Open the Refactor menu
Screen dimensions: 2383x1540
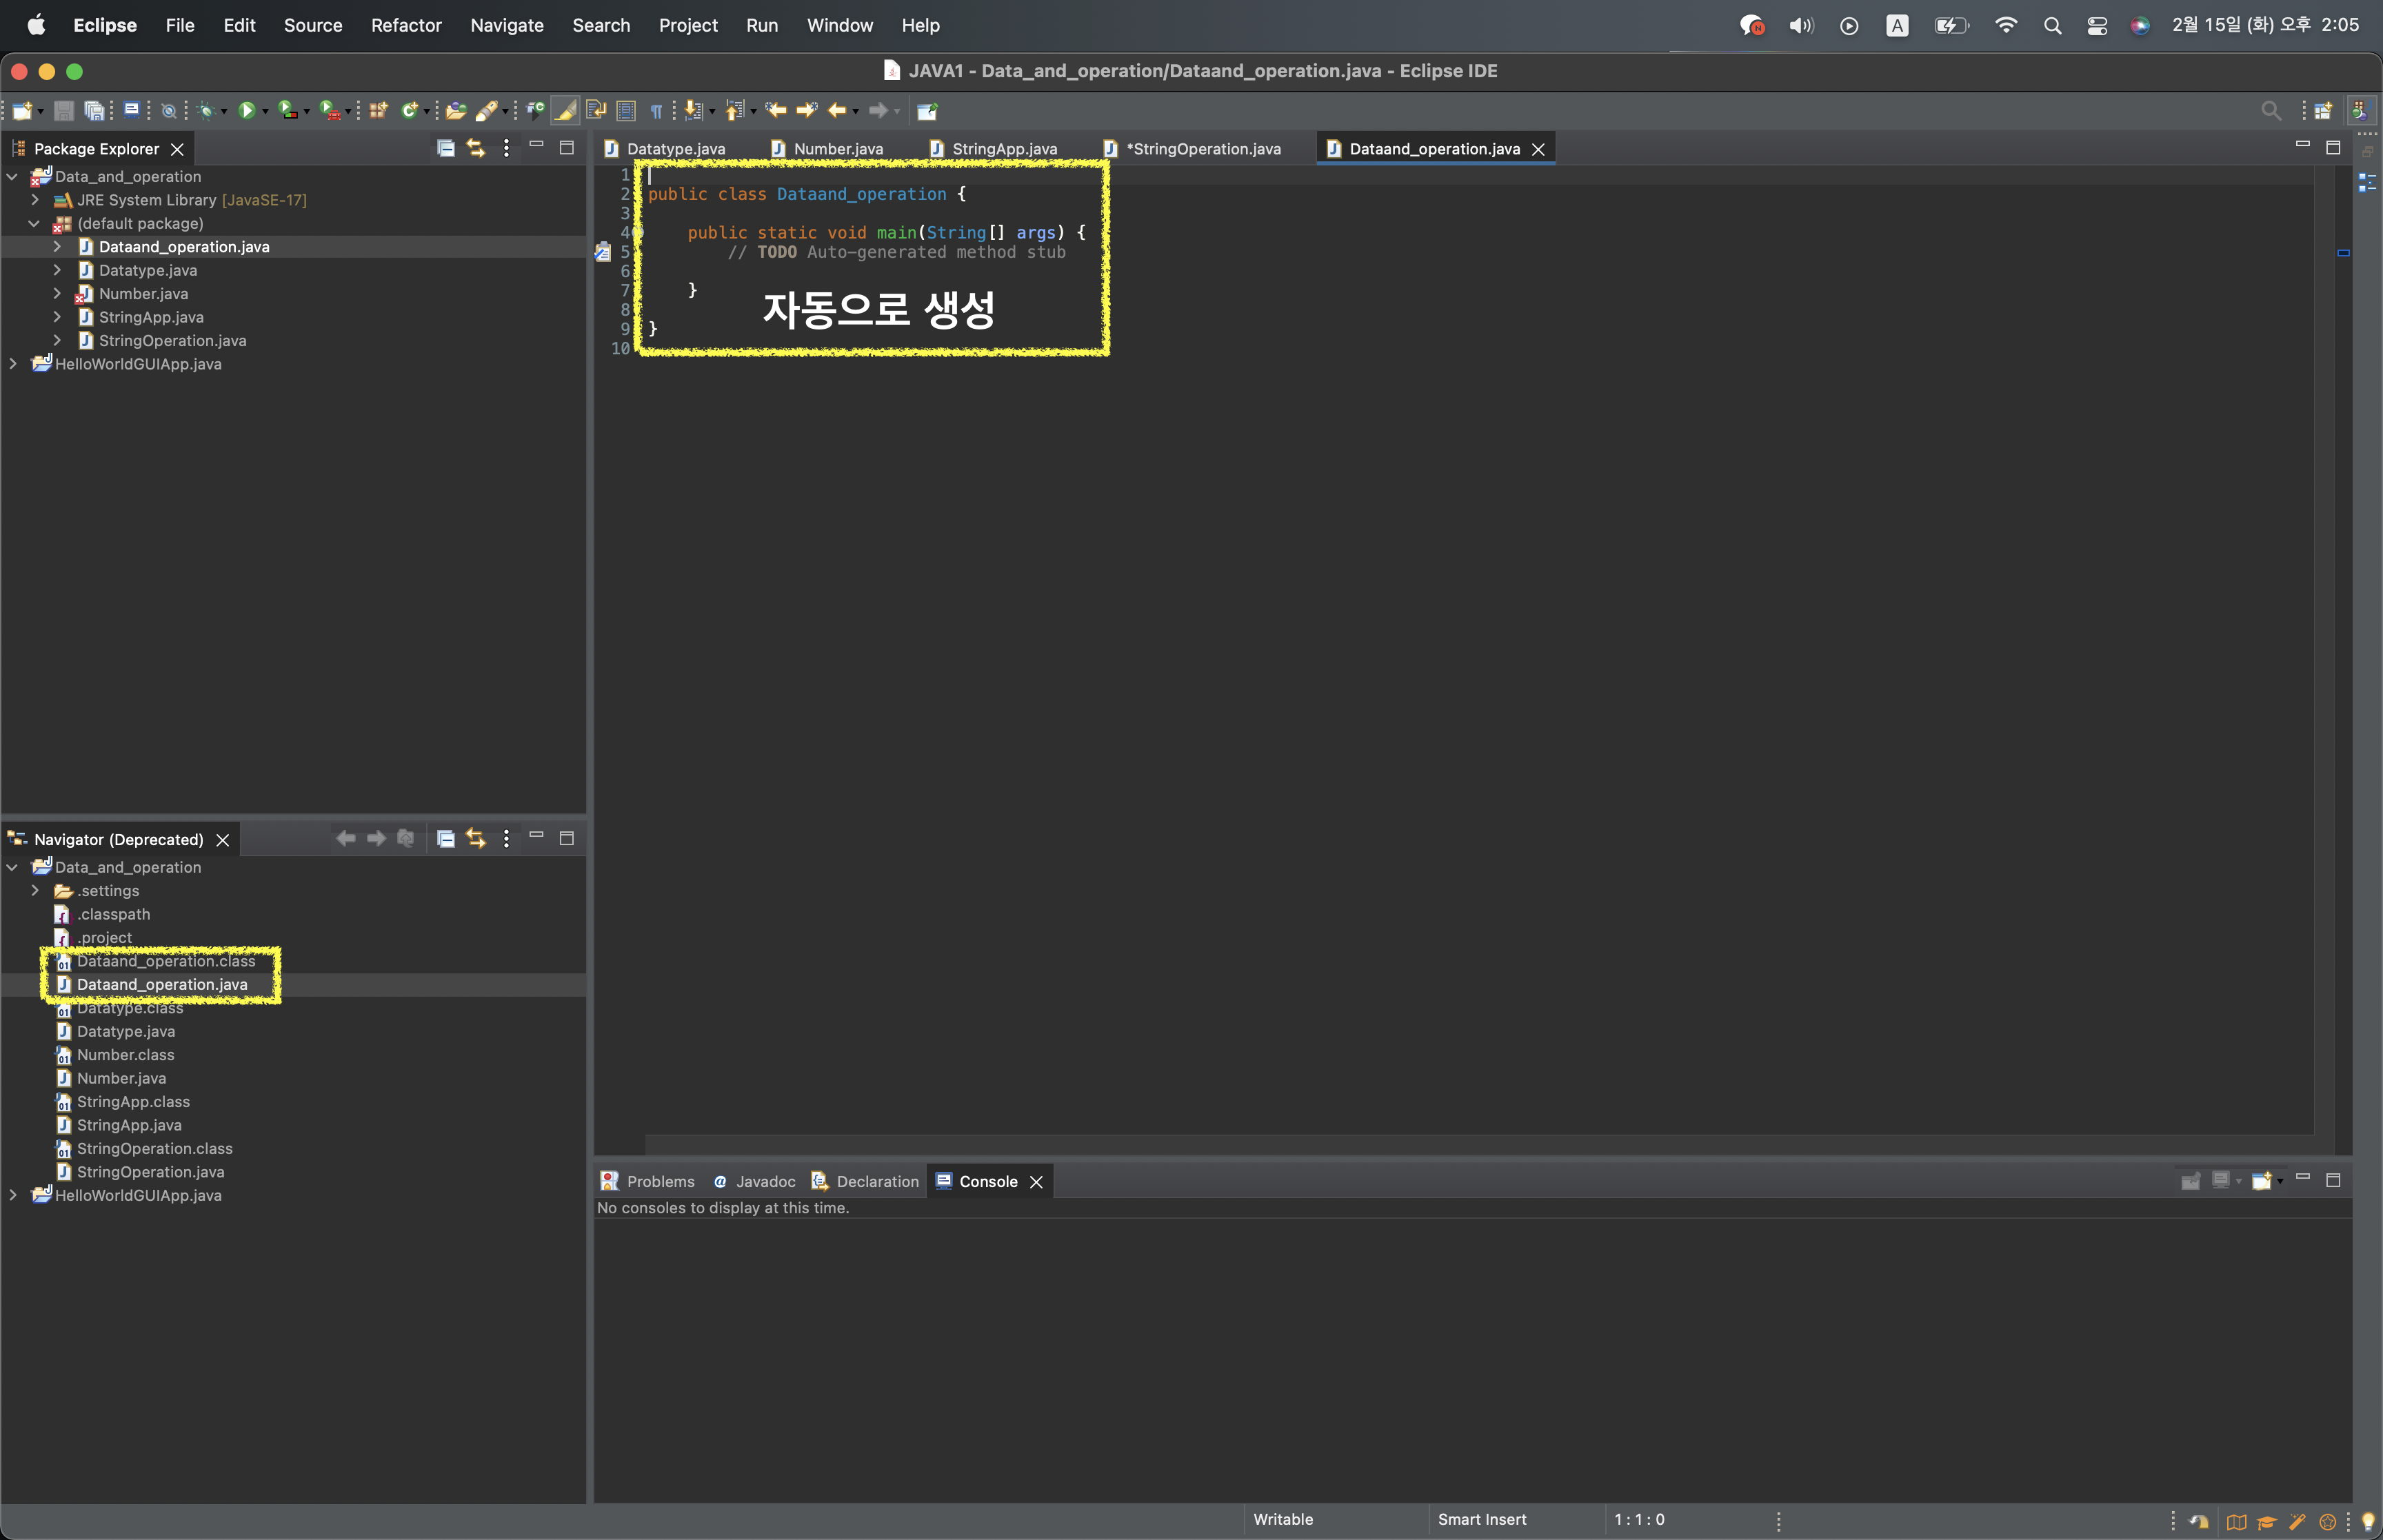click(405, 25)
